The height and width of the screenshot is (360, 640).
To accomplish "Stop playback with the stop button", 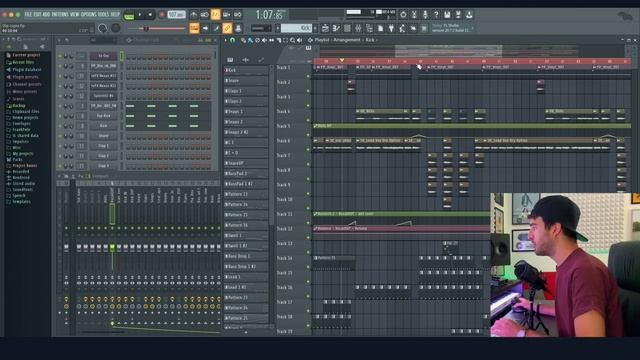I will pos(150,15).
